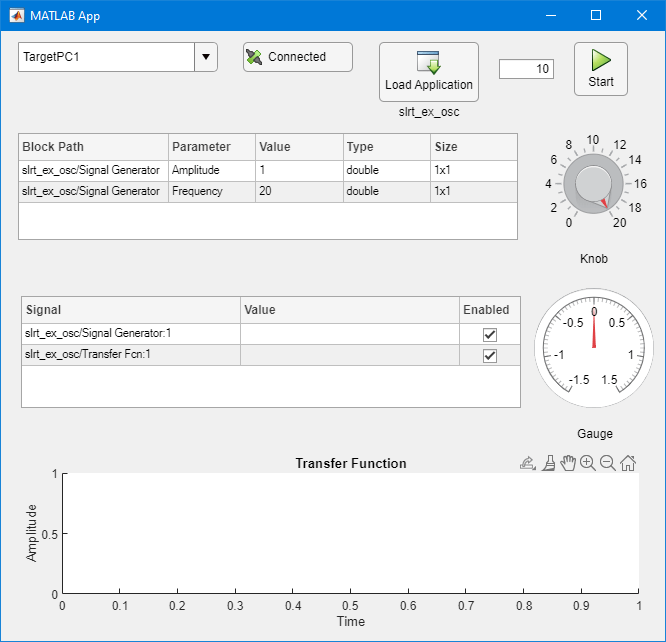Click the MATLAB logo in title bar

point(17,16)
